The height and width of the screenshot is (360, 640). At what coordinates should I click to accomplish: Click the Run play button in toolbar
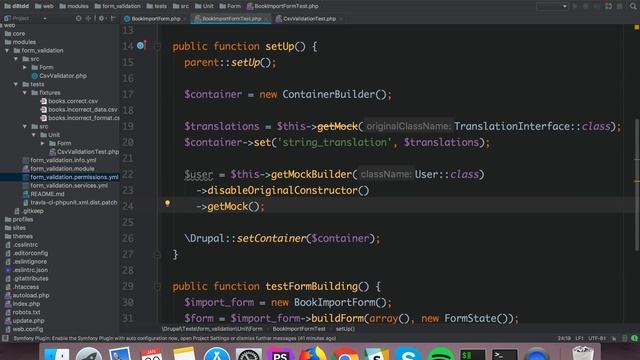[x=576, y=6]
